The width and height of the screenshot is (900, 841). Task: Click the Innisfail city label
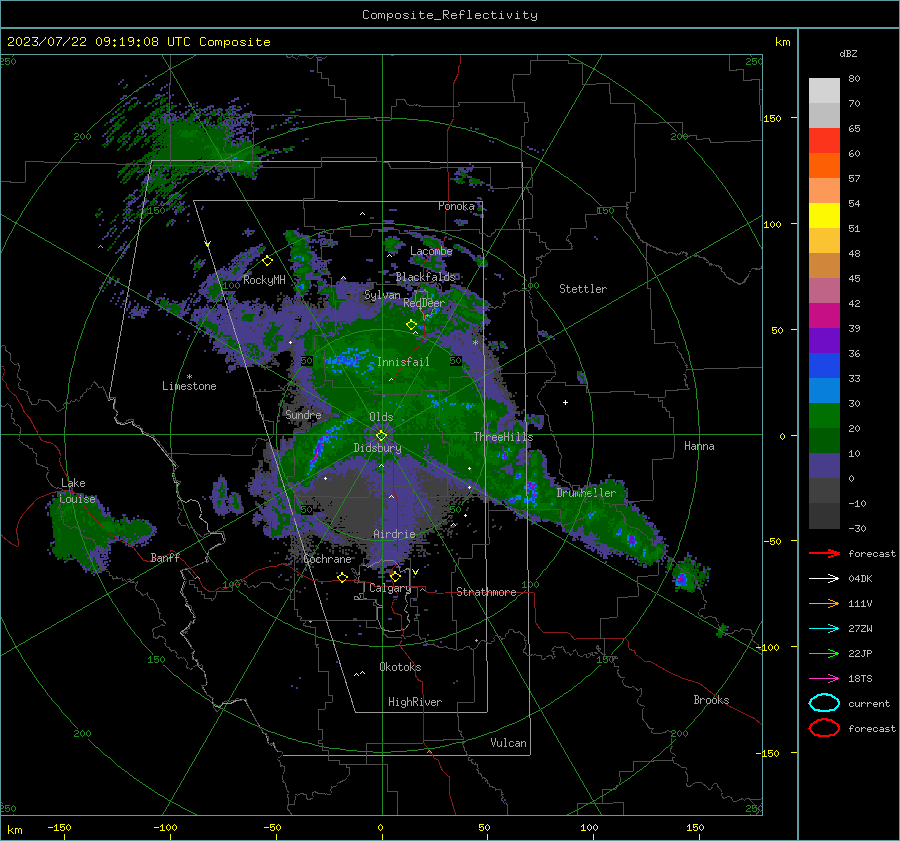[403, 362]
